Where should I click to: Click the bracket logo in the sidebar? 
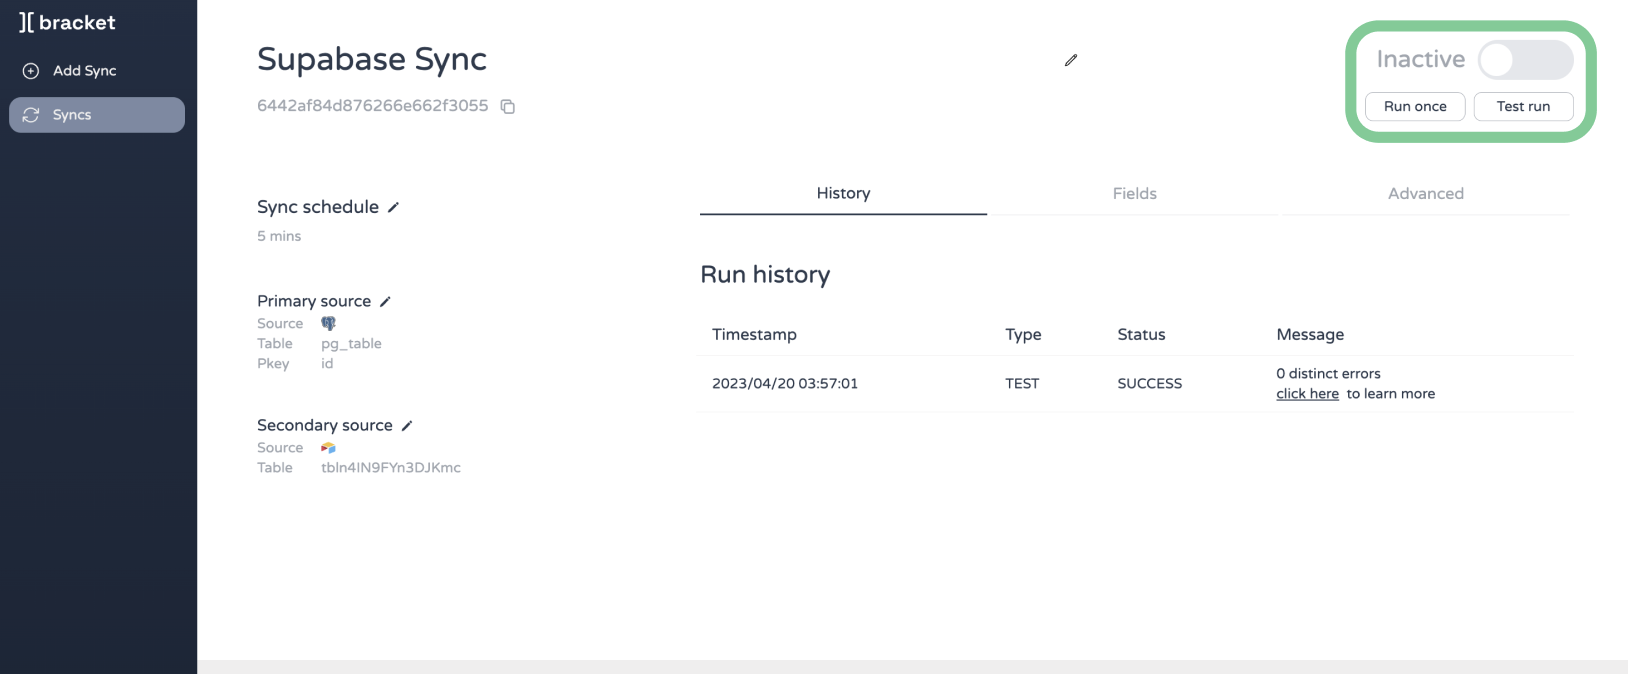67,22
